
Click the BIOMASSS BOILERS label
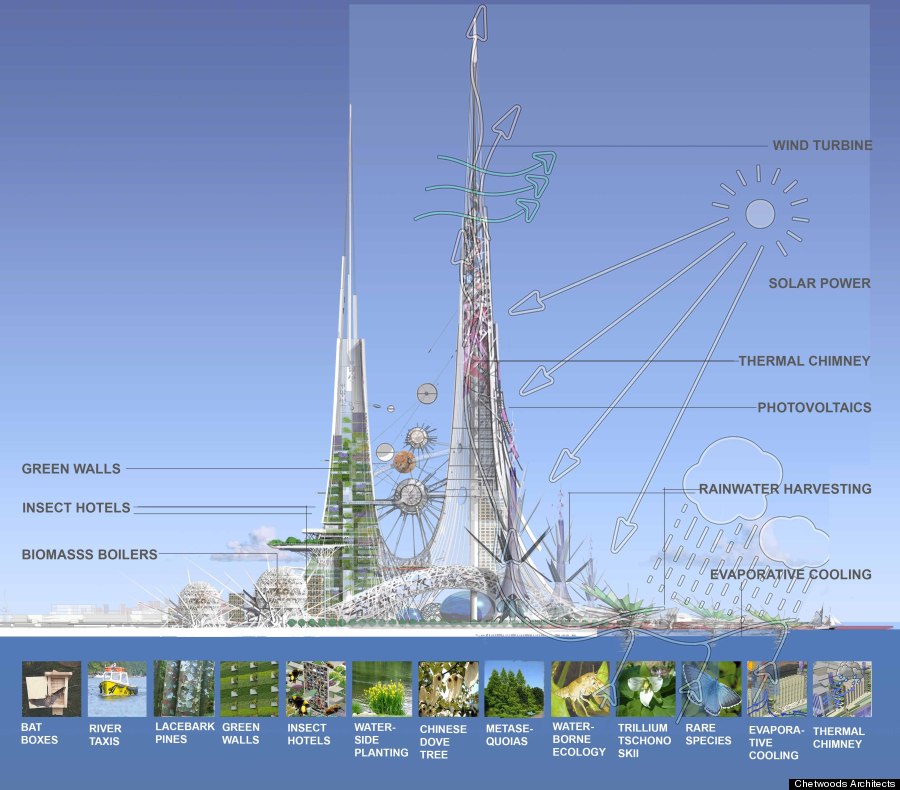(x=90, y=554)
